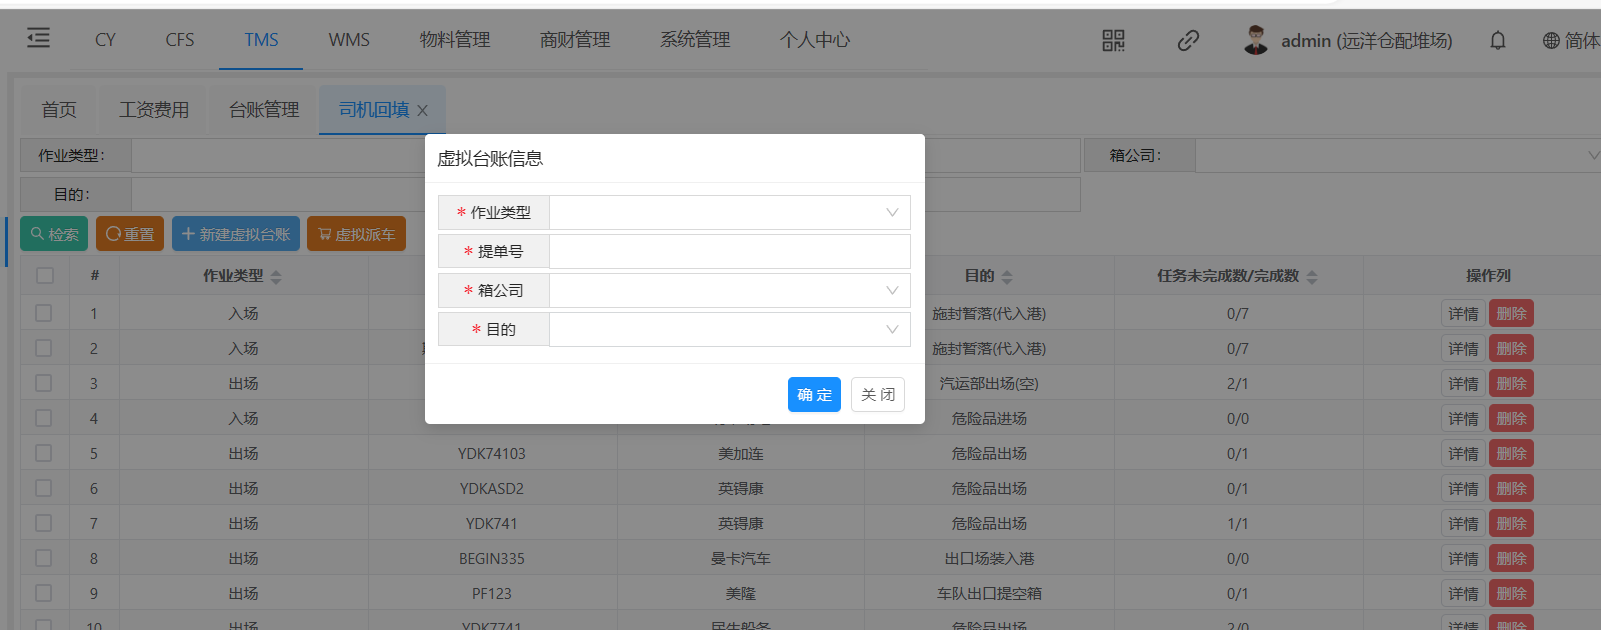Image resolution: width=1601 pixels, height=630 pixels.
Task: Check the checkbox for row 1
Action: [44, 313]
